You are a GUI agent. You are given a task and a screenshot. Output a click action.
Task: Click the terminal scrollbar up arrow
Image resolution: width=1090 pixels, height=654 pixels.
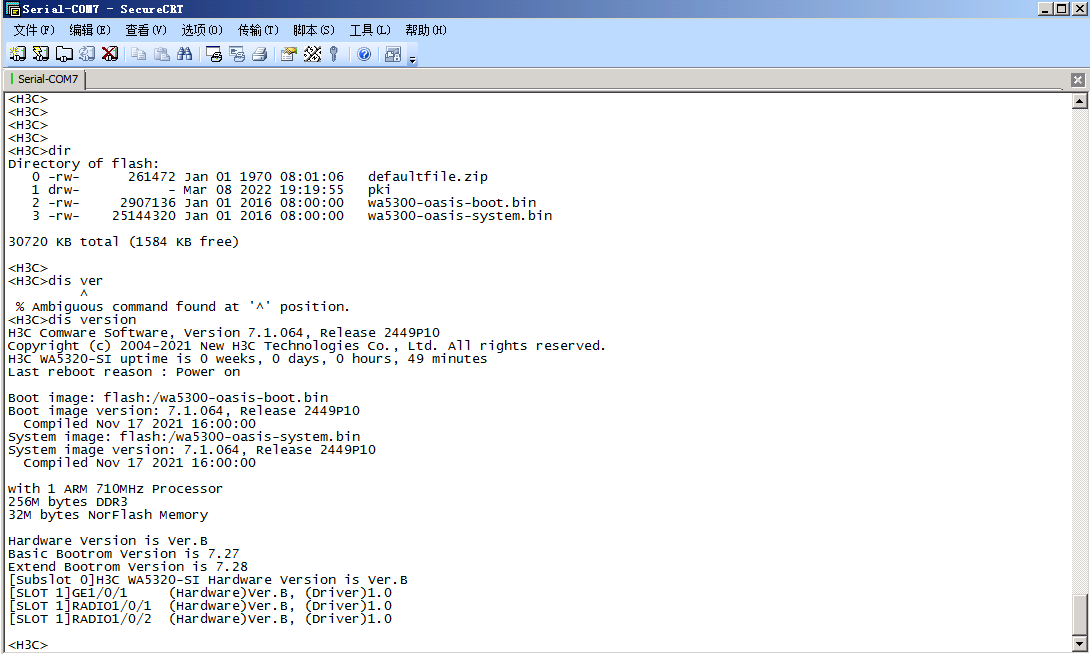point(1079,101)
